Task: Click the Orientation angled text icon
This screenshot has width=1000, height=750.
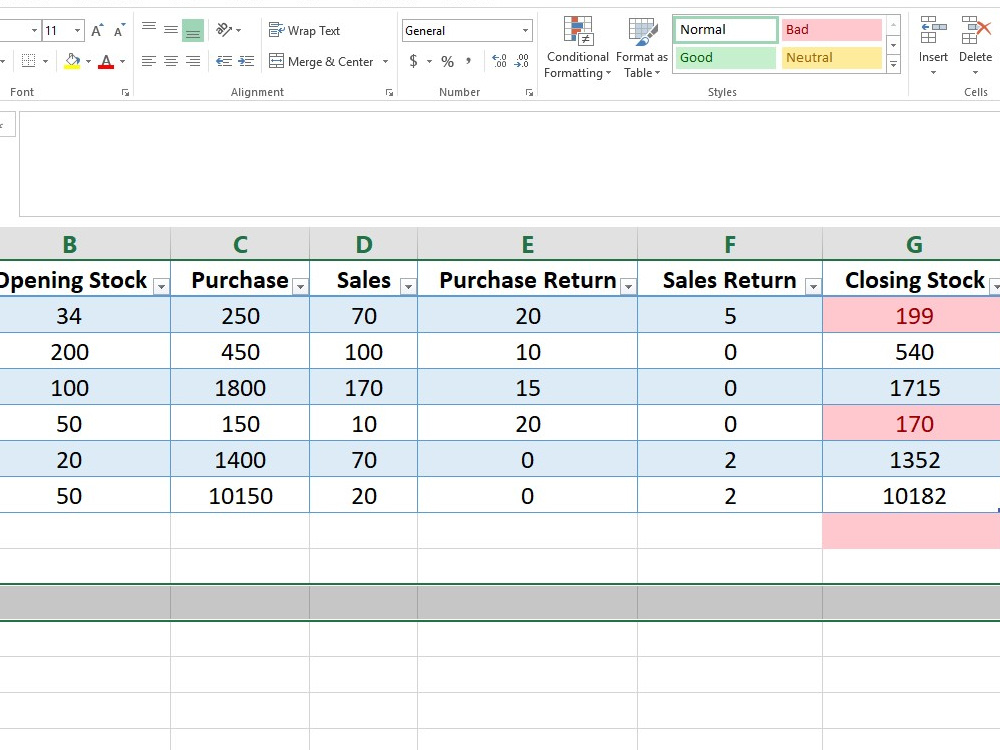Action: pos(224,30)
